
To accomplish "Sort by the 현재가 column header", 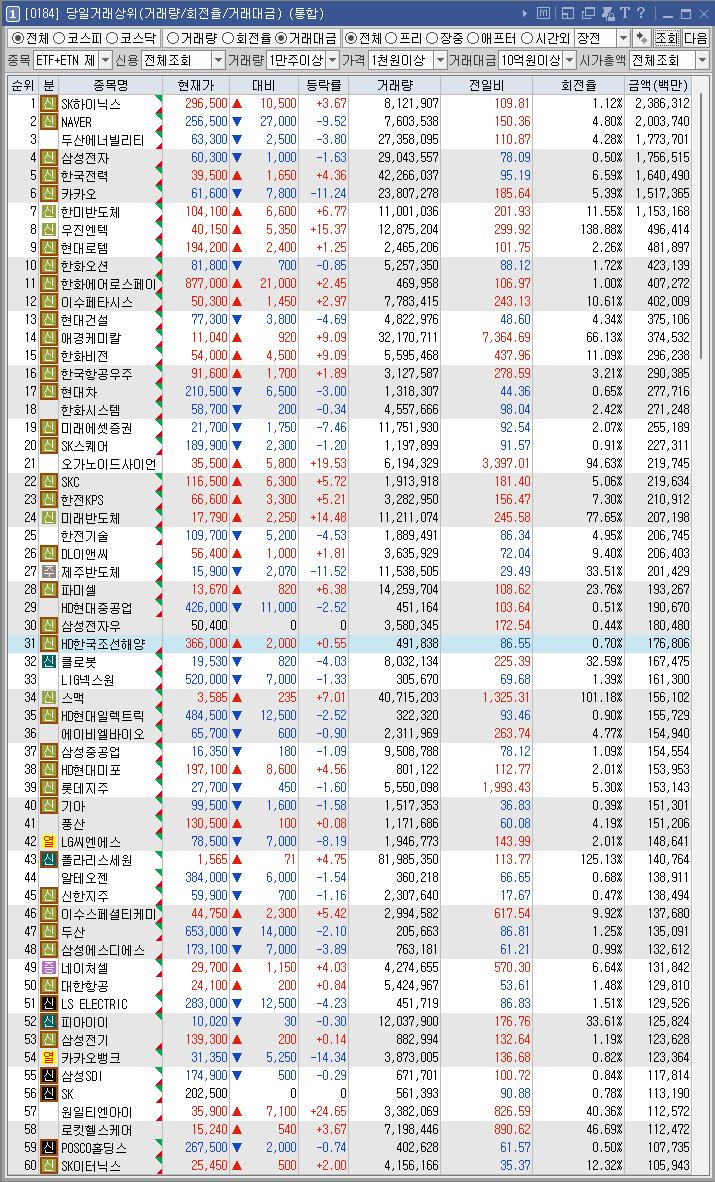I will click(x=196, y=86).
